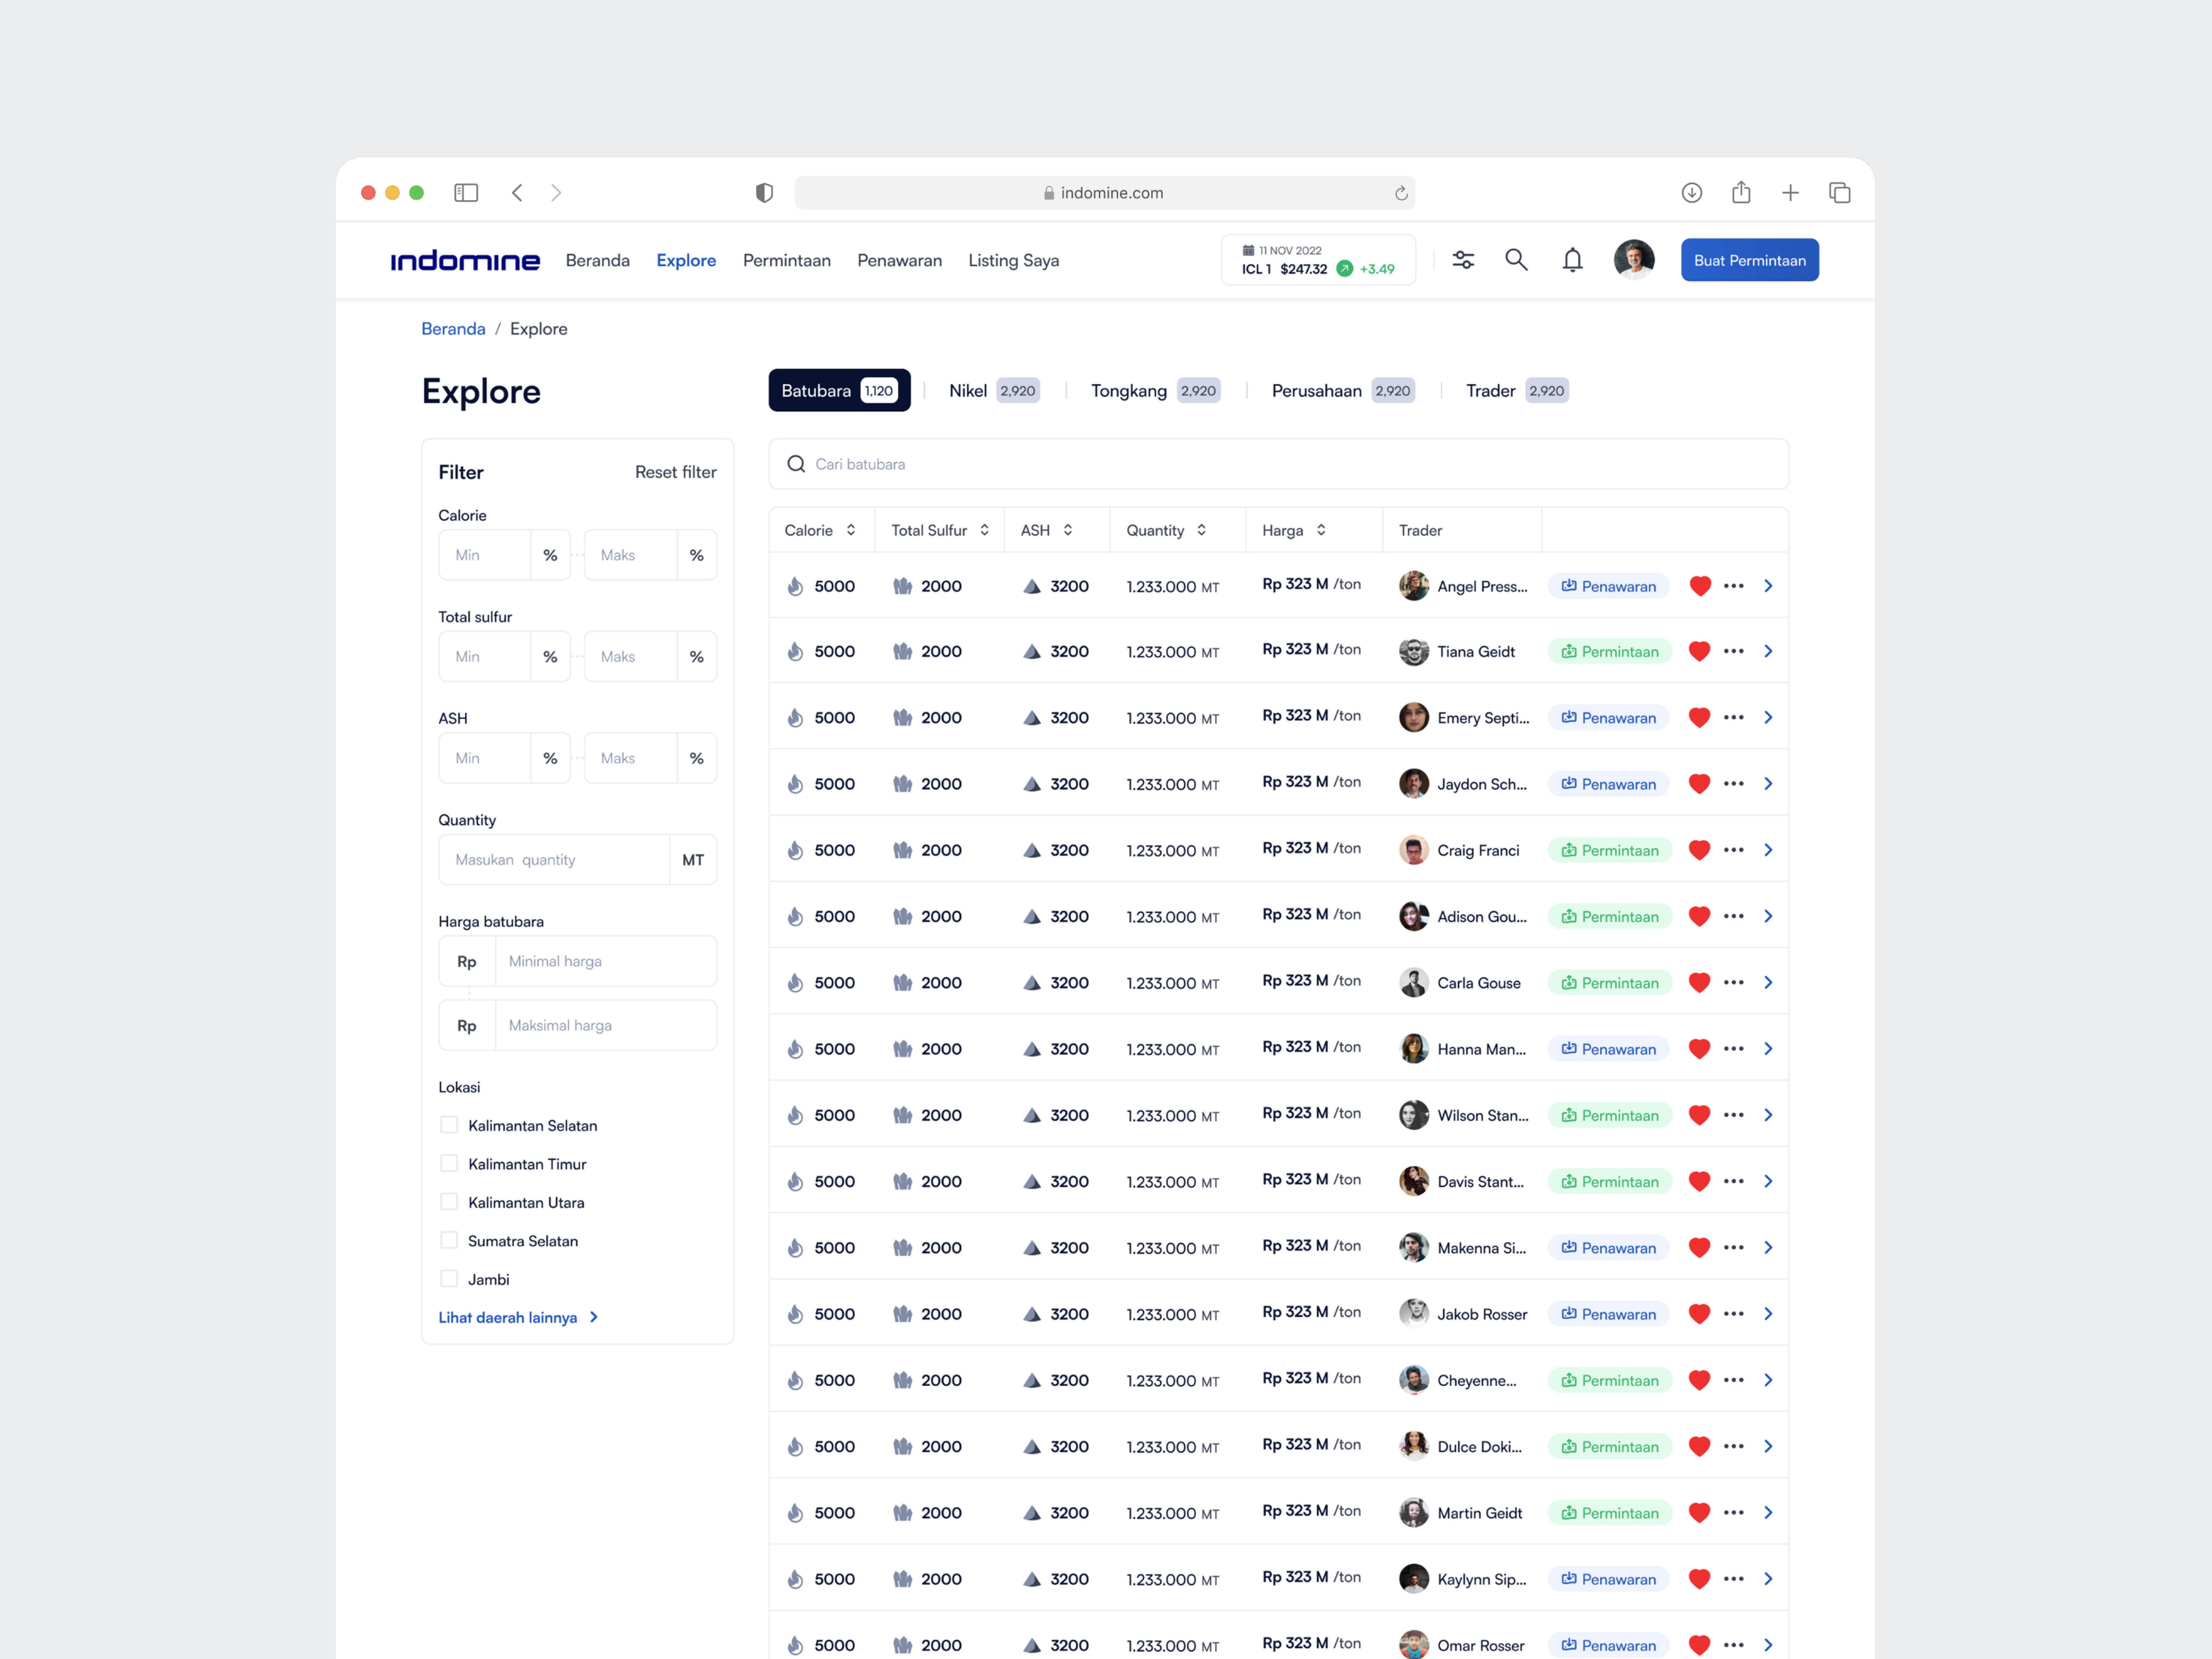Sort the table by Calorie column
This screenshot has width=2212, height=1659.
[x=851, y=530]
